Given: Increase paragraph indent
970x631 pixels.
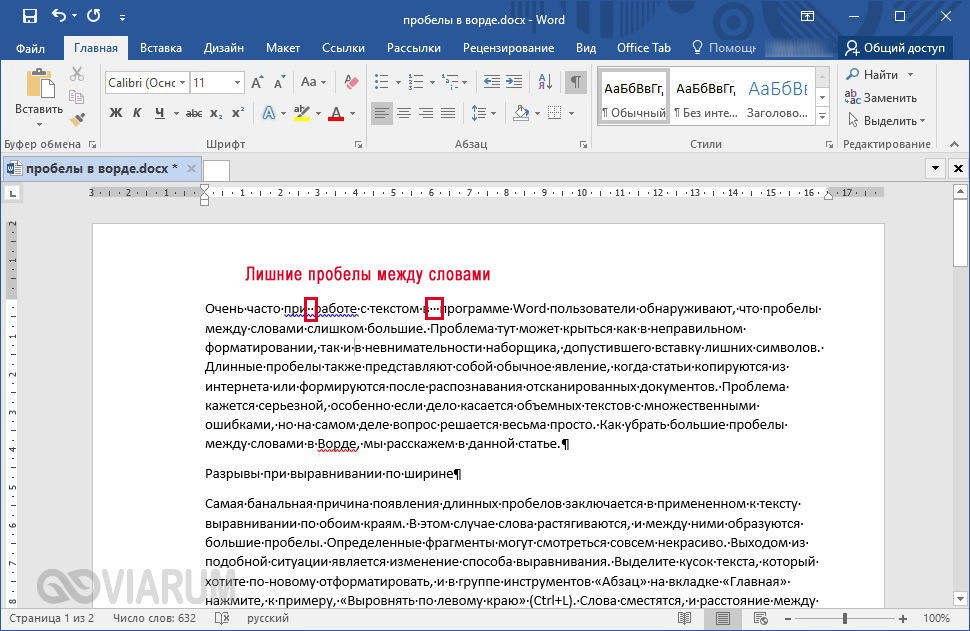Looking at the screenshot, I should (514, 82).
